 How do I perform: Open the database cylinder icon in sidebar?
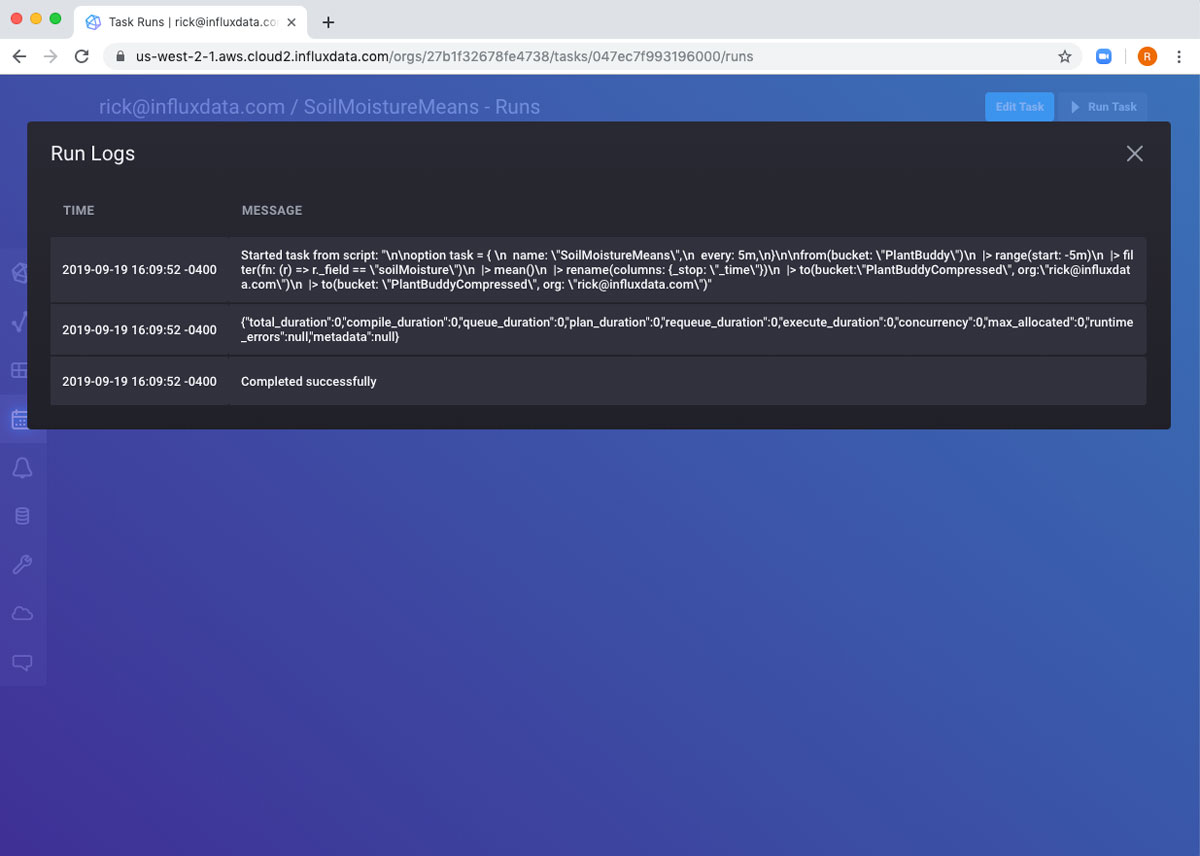21,516
